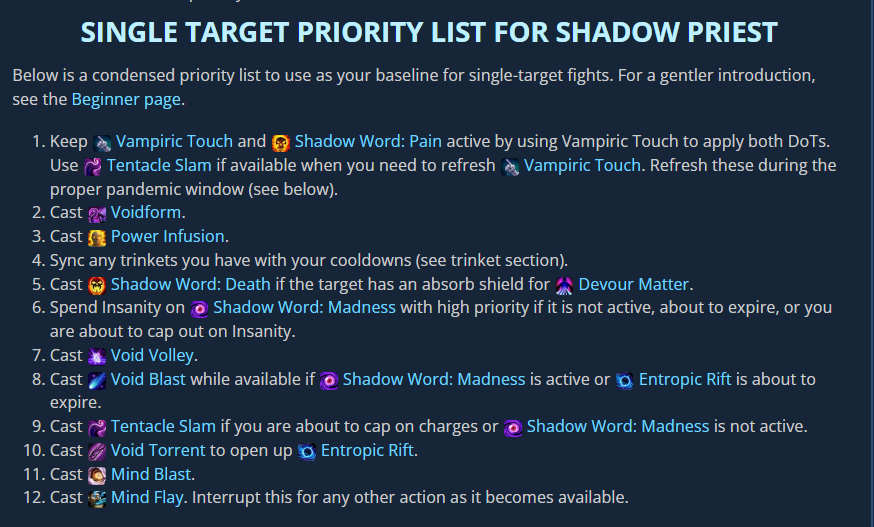Click the Mind Flay spell icon
The height and width of the screenshot is (527, 874).
[97, 498]
